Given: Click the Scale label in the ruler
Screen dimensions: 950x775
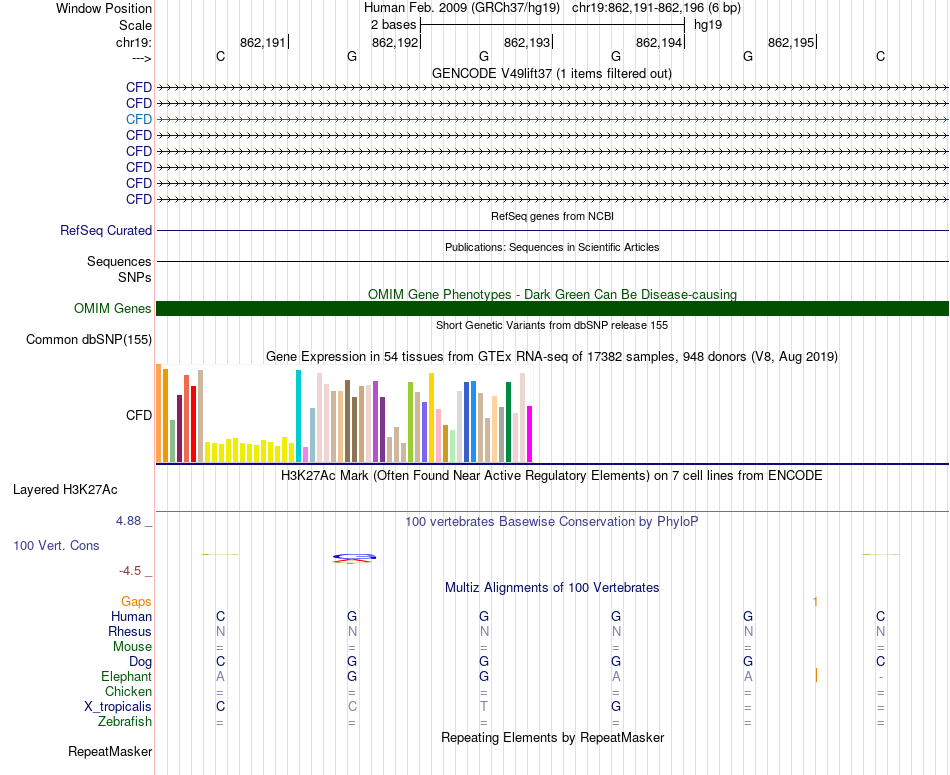Looking at the screenshot, I should [136, 25].
